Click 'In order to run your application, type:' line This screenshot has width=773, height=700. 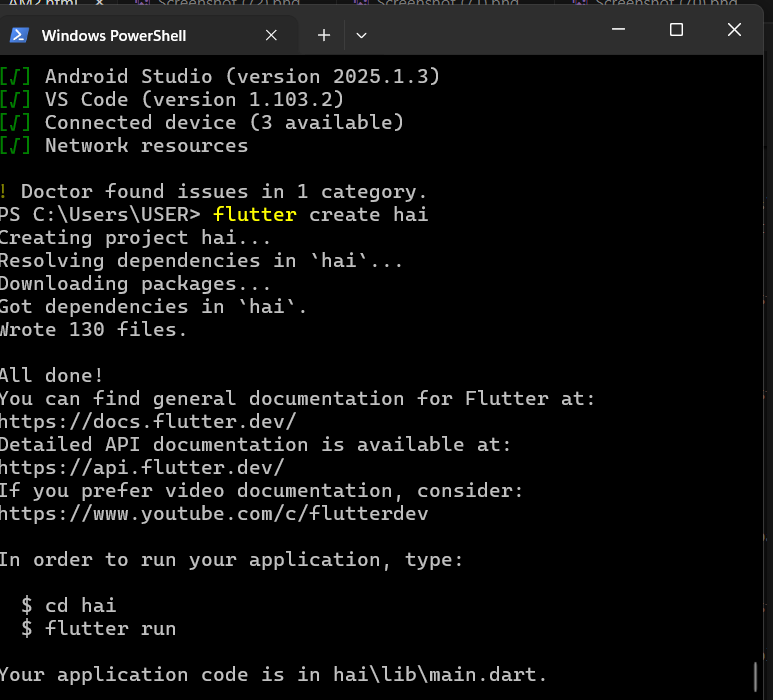click(231, 560)
